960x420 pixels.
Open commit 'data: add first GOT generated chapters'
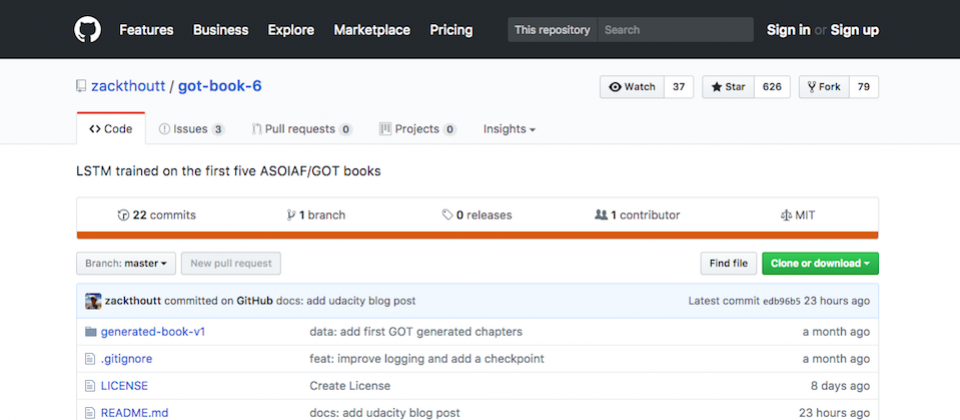pyautogui.click(x=416, y=332)
